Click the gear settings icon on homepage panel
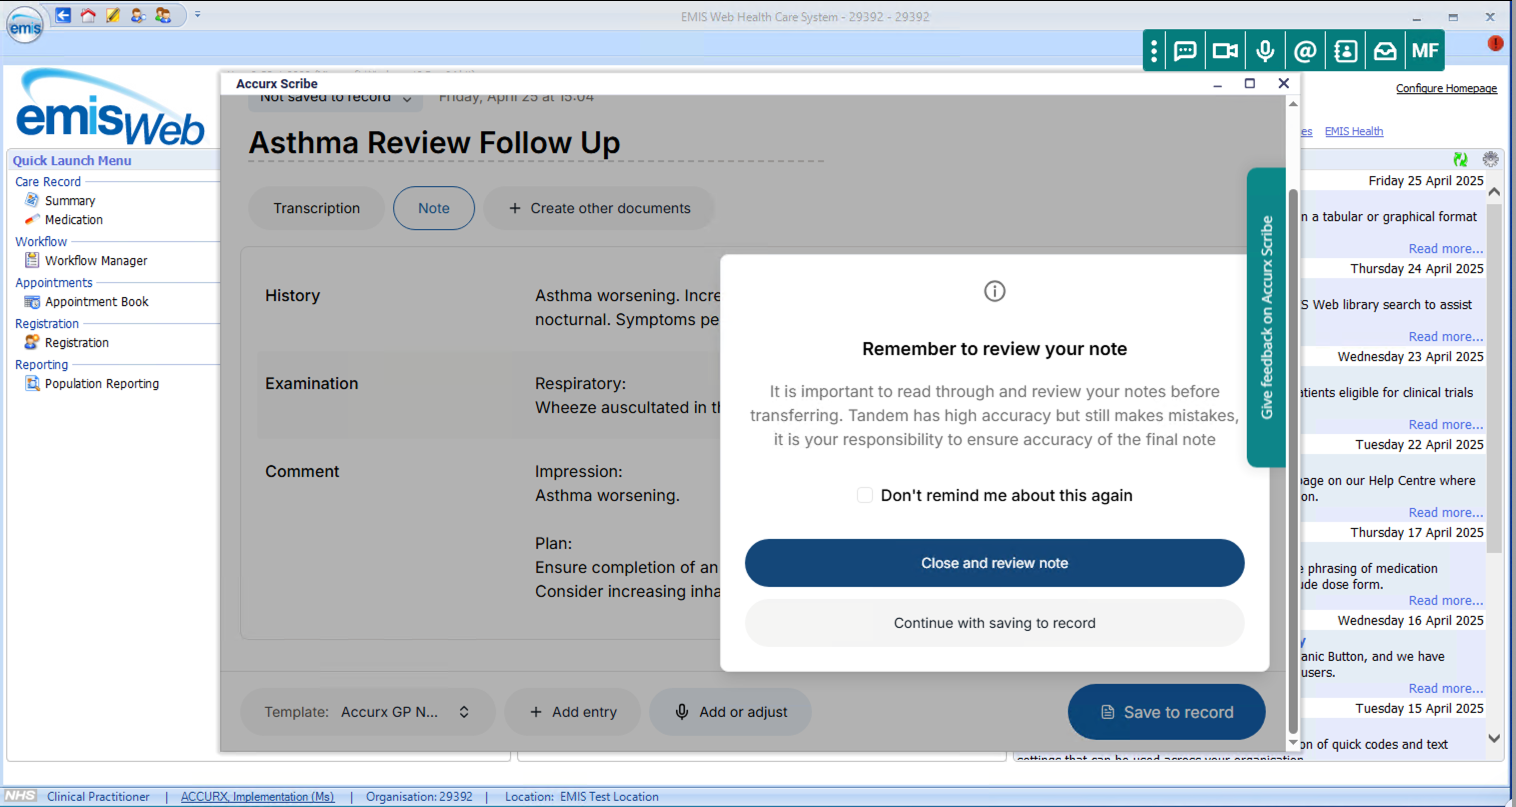Image resolution: width=1516 pixels, height=807 pixels. [1490, 159]
